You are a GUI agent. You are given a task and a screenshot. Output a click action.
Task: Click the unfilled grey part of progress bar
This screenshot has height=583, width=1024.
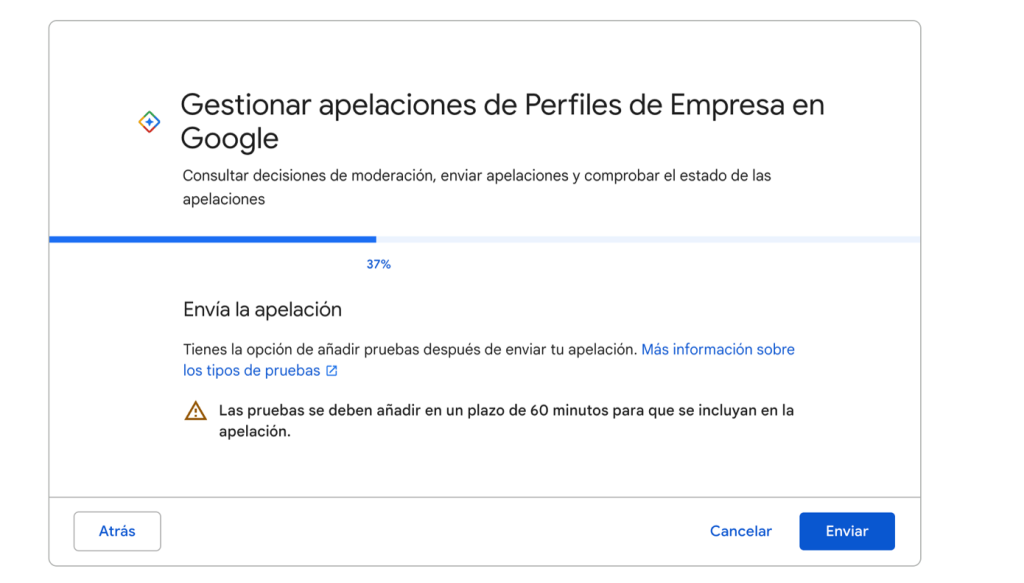[648, 240]
